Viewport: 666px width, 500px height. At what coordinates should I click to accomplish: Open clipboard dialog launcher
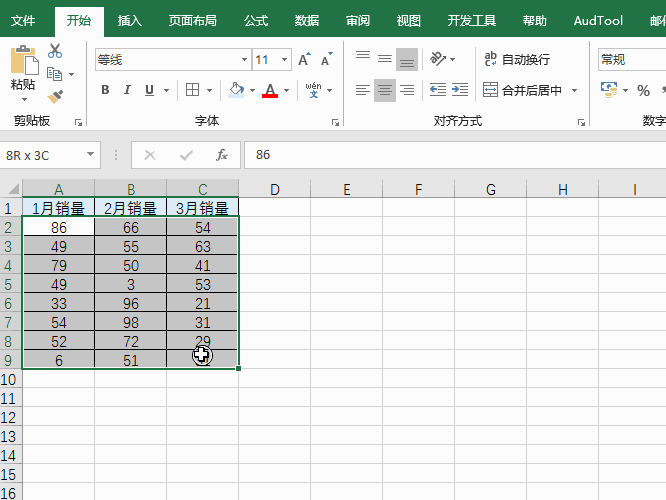79,122
